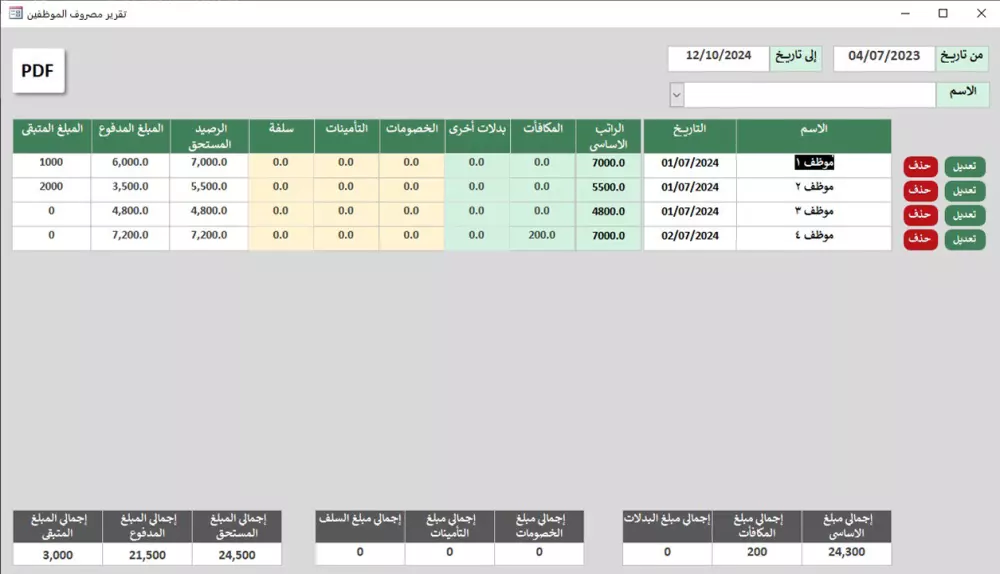Select the name cell موظف ٢
The width and height of the screenshot is (1000, 574).
click(814, 188)
